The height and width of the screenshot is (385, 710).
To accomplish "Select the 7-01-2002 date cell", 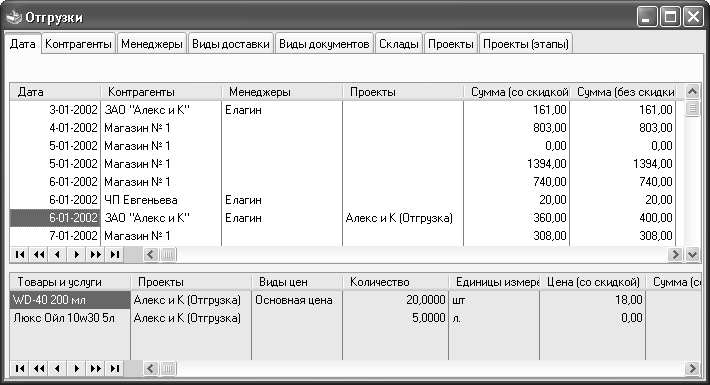I will pyautogui.click(x=55, y=236).
